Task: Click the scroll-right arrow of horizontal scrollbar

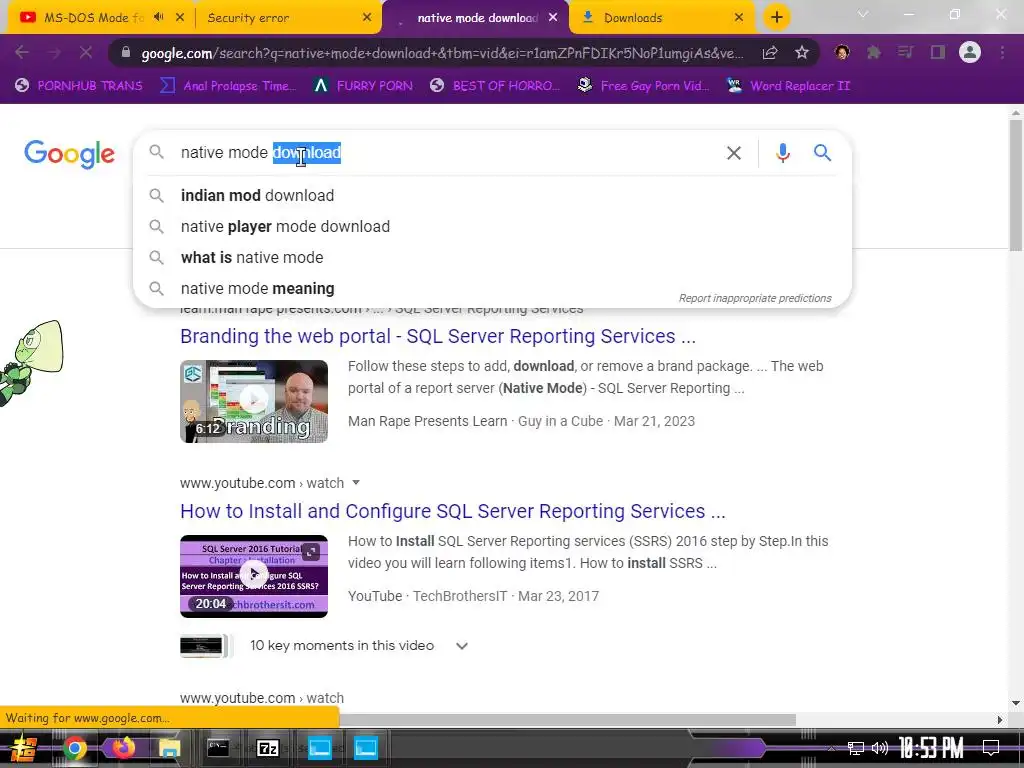Action: 1000,720
